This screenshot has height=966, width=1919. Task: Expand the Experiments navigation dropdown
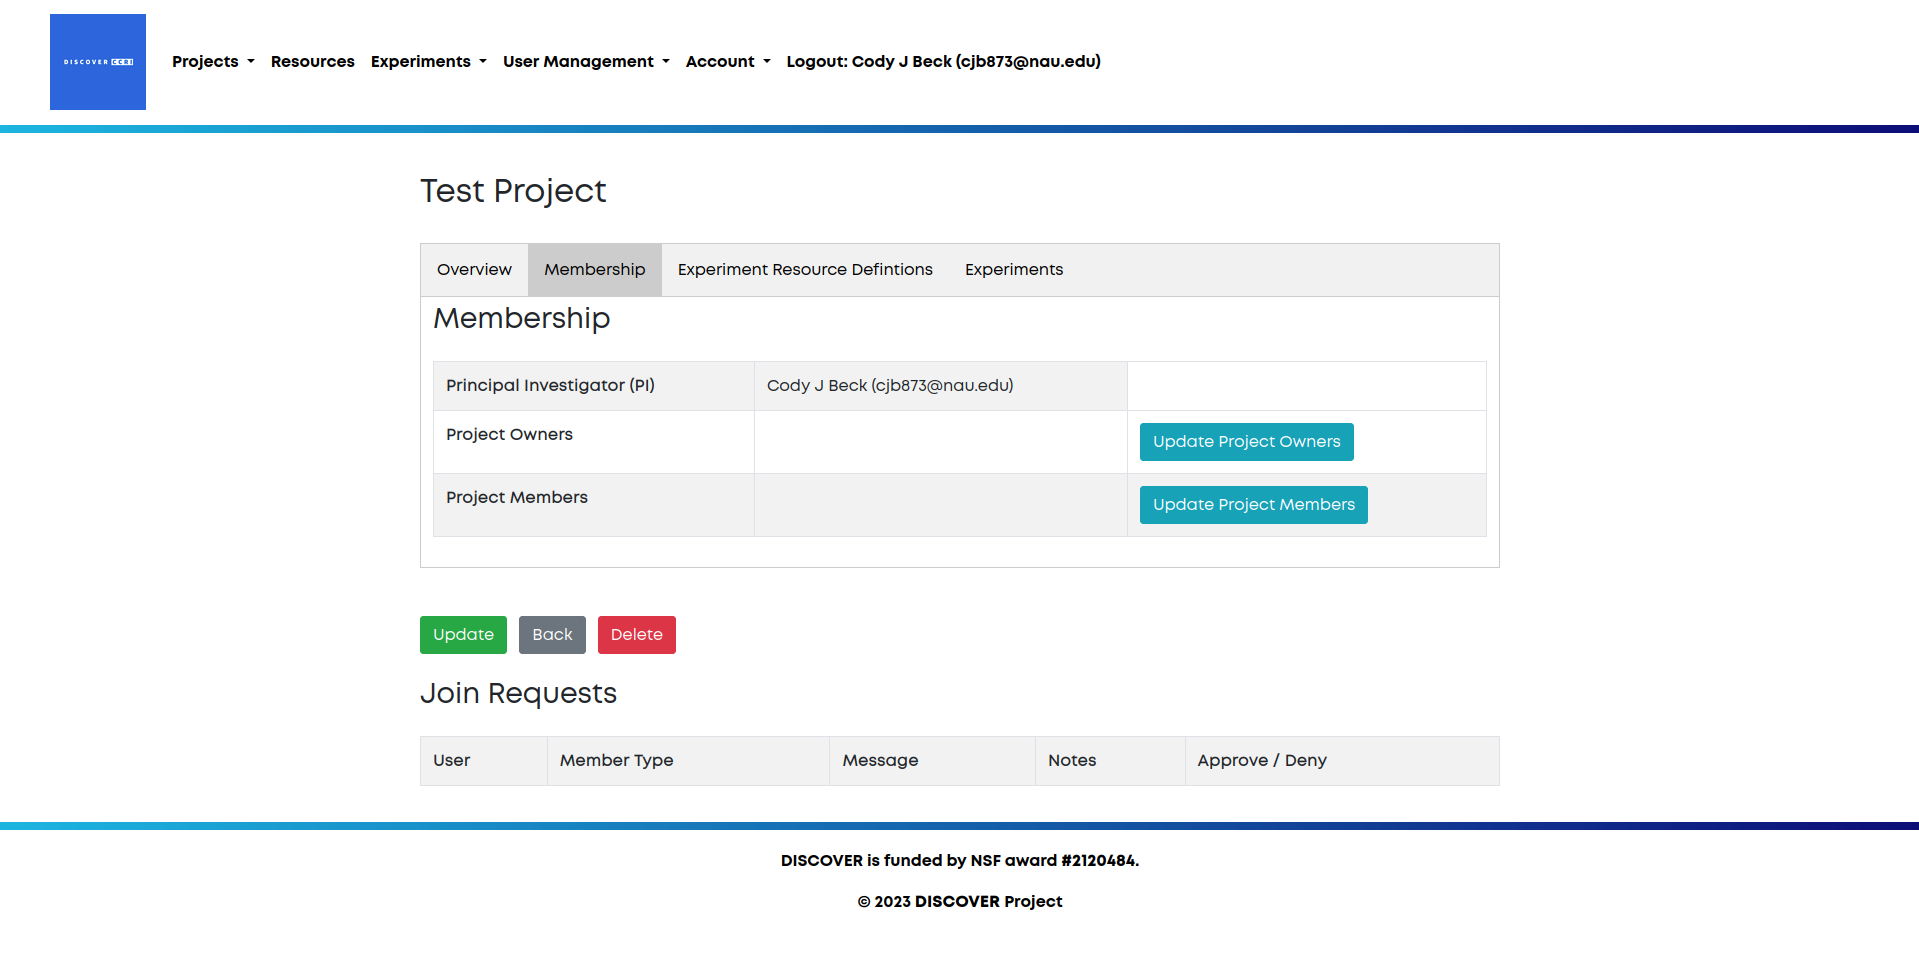pos(428,62)
